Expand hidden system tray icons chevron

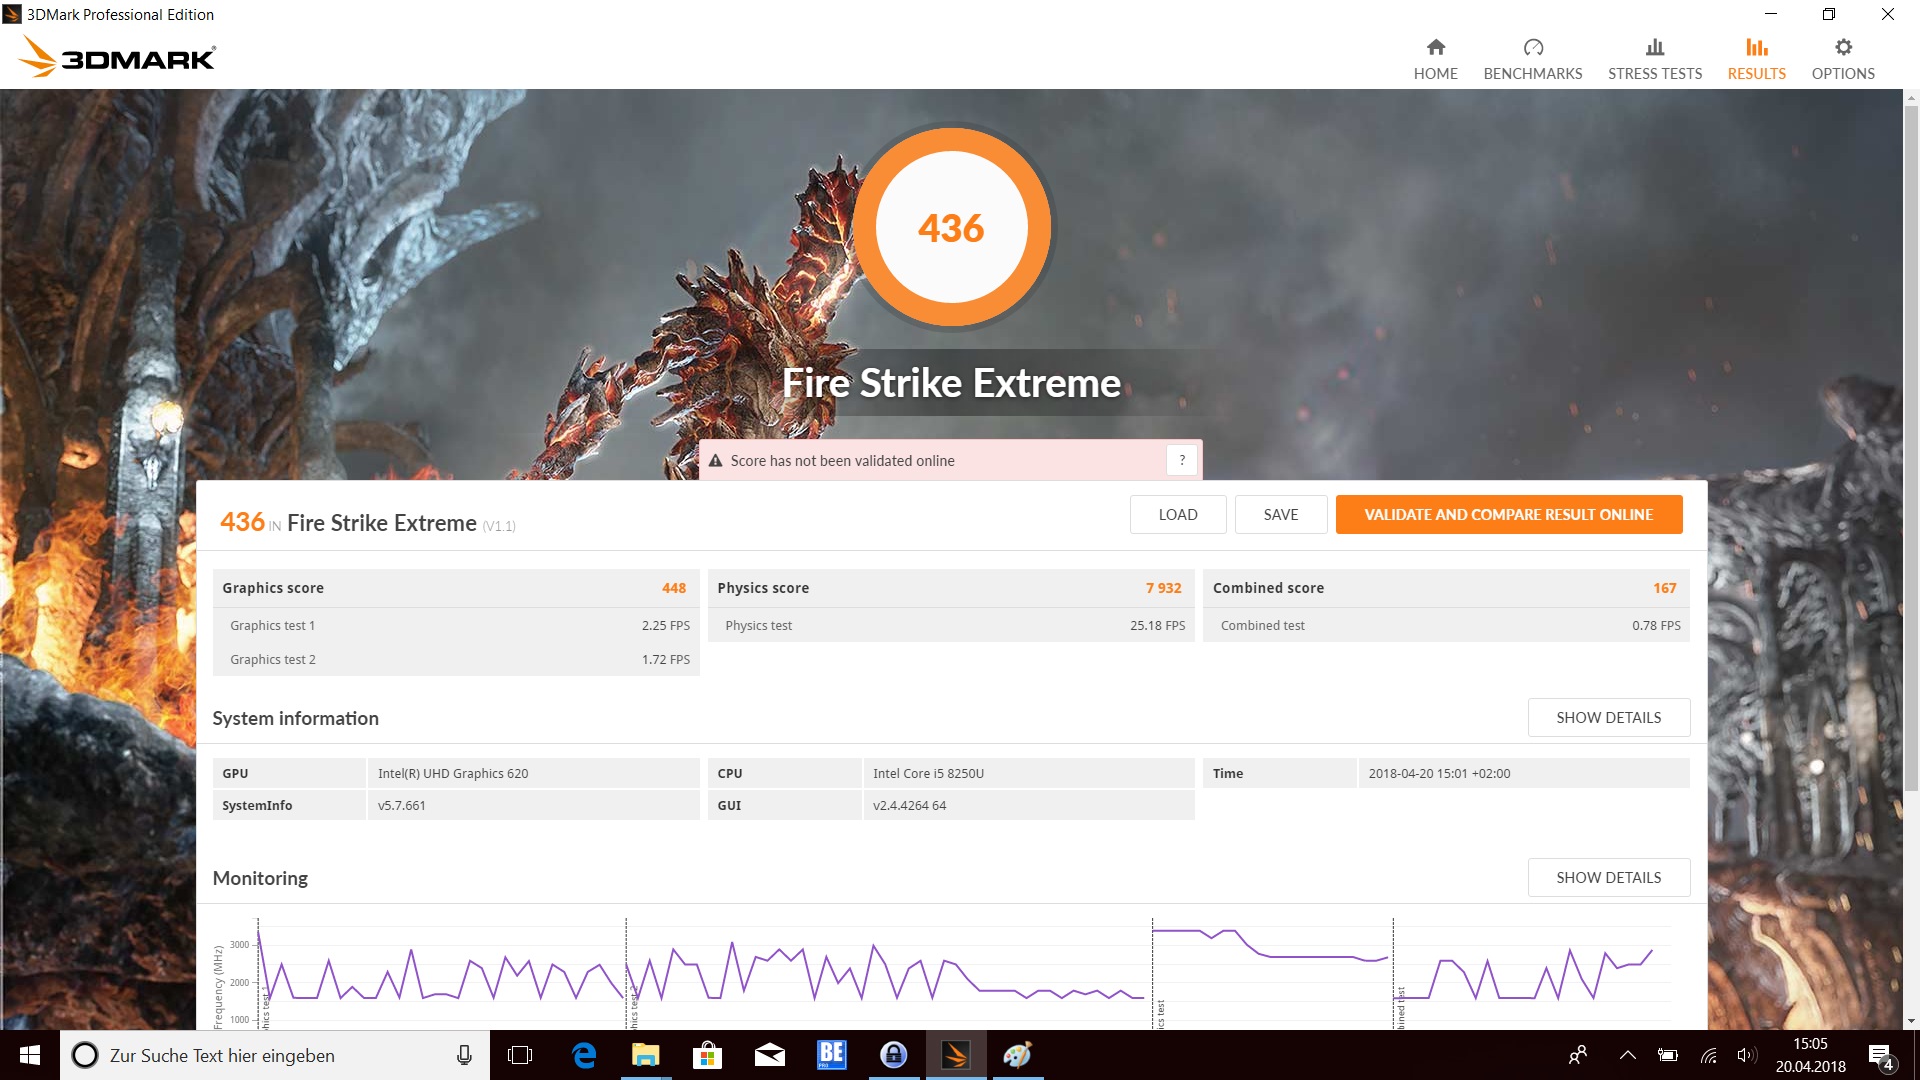point(1627,1055)
